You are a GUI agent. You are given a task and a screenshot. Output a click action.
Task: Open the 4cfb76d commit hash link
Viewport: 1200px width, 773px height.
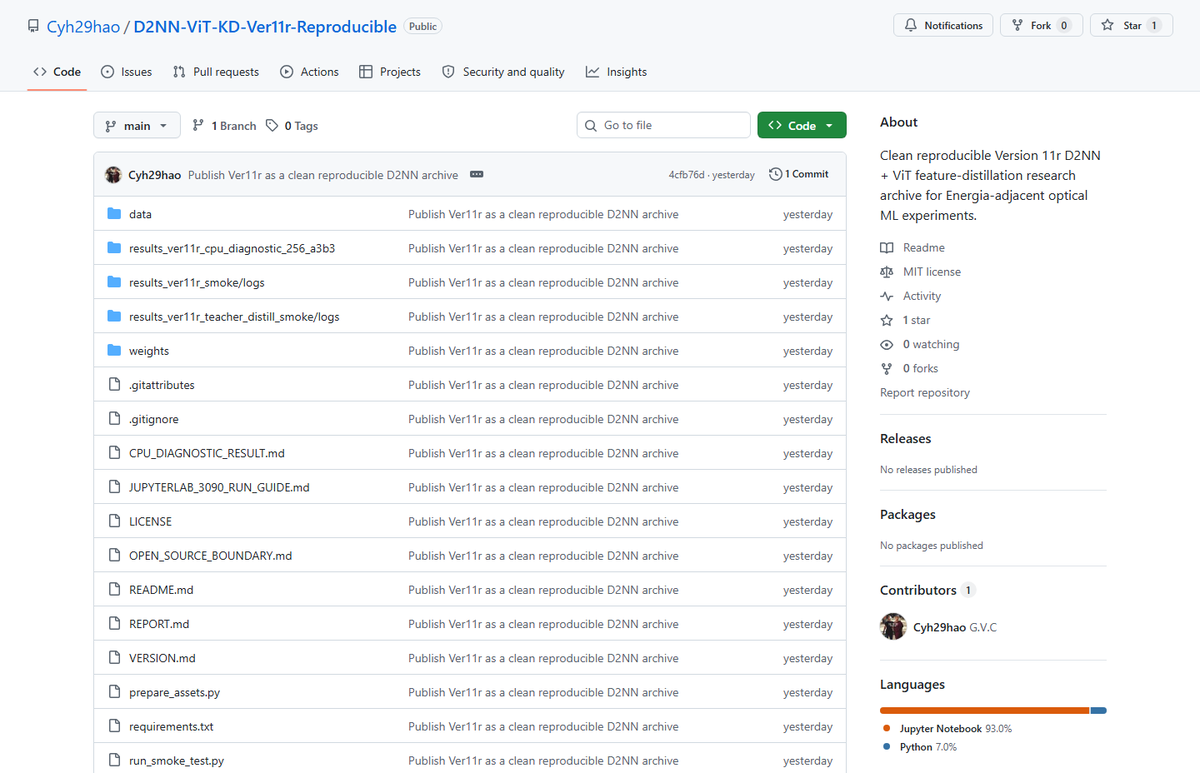tap(687, 175)
